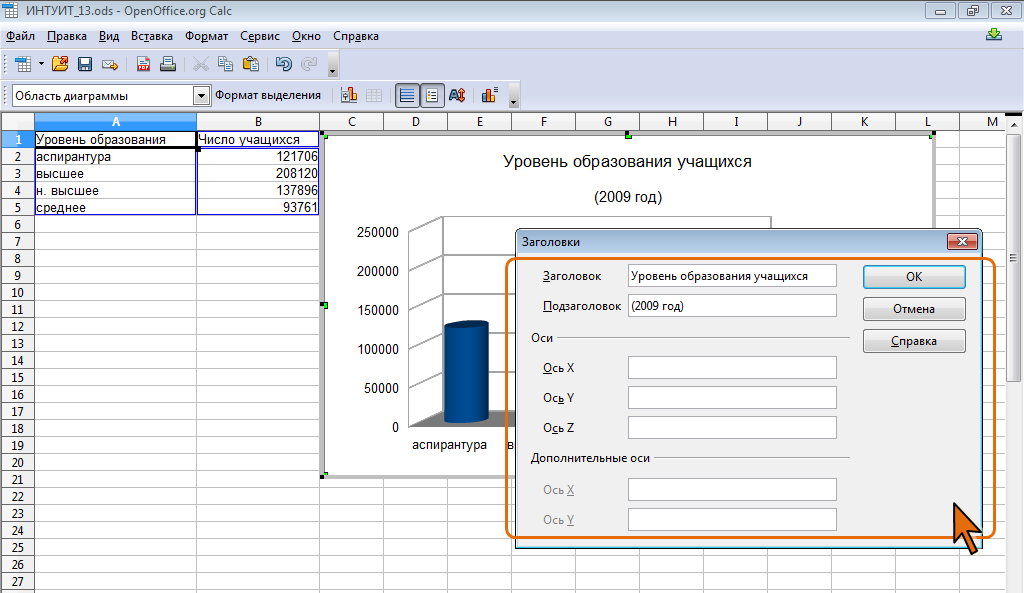Click the Ось Y input field under Оси
Image resolution: width=1024 pixels, height=593 pixels.
pyautogui.click(x=732, y=398)
